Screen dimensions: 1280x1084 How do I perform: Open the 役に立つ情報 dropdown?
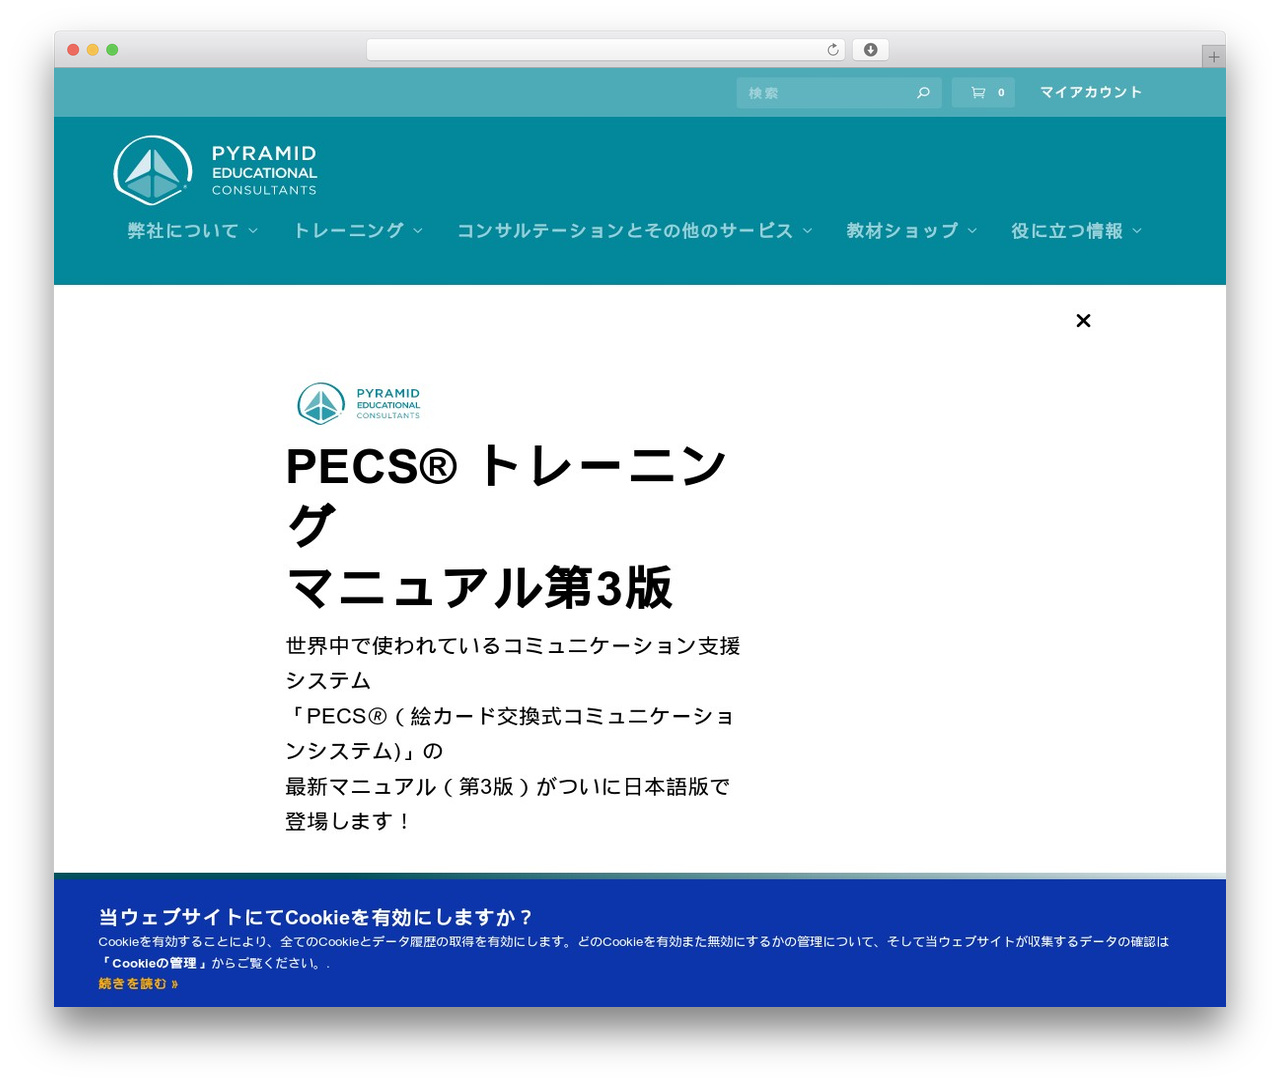[1076, 231]
